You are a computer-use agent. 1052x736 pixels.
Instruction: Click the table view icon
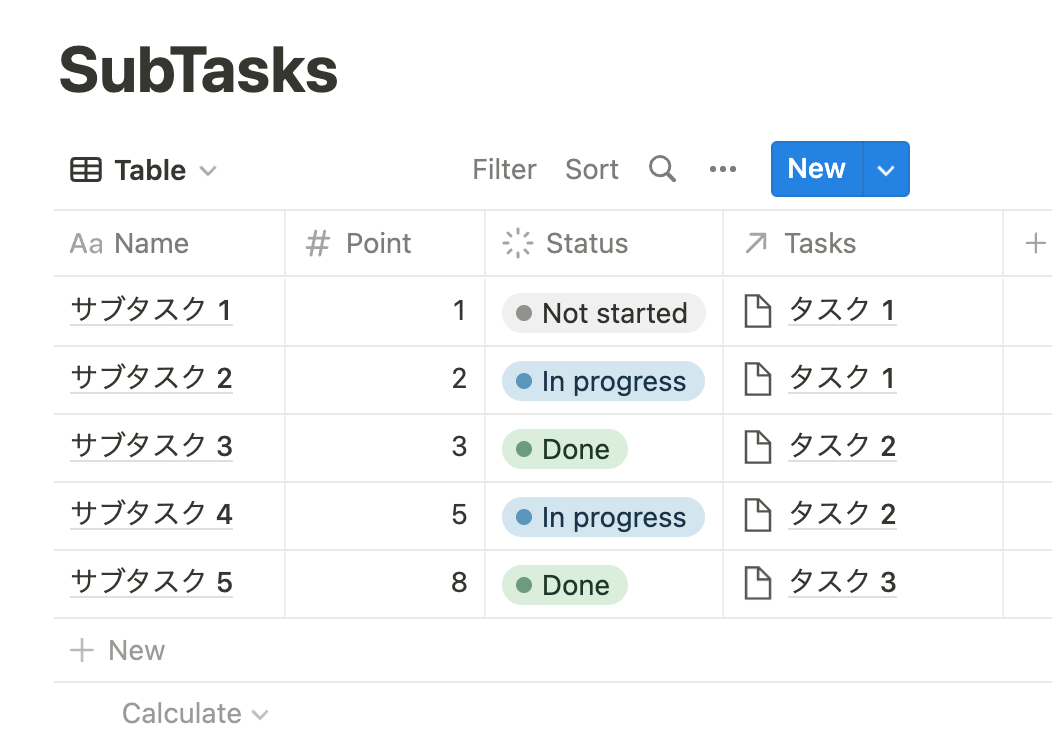[86, 170]
